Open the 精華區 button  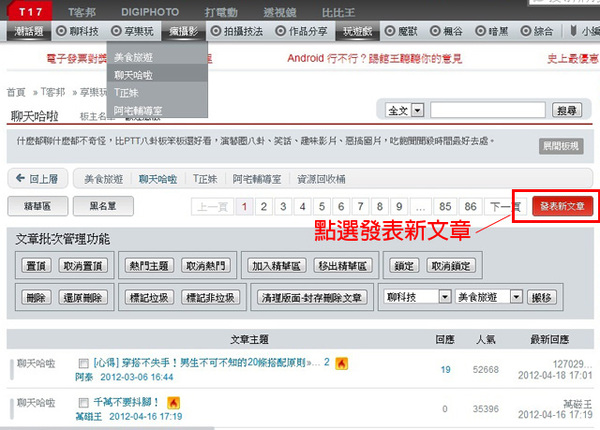[x=38, y=206]
